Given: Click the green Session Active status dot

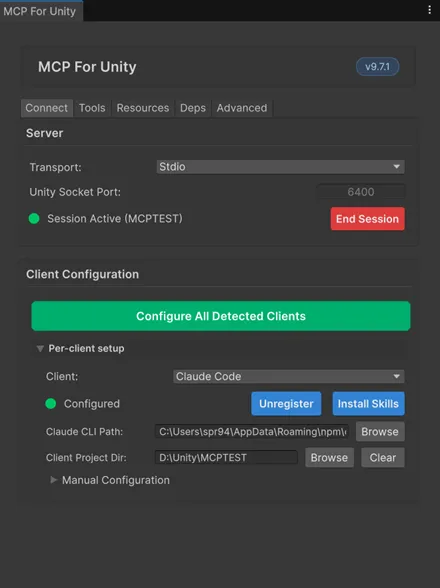Looking at the screenshot, I should [34, 219].
